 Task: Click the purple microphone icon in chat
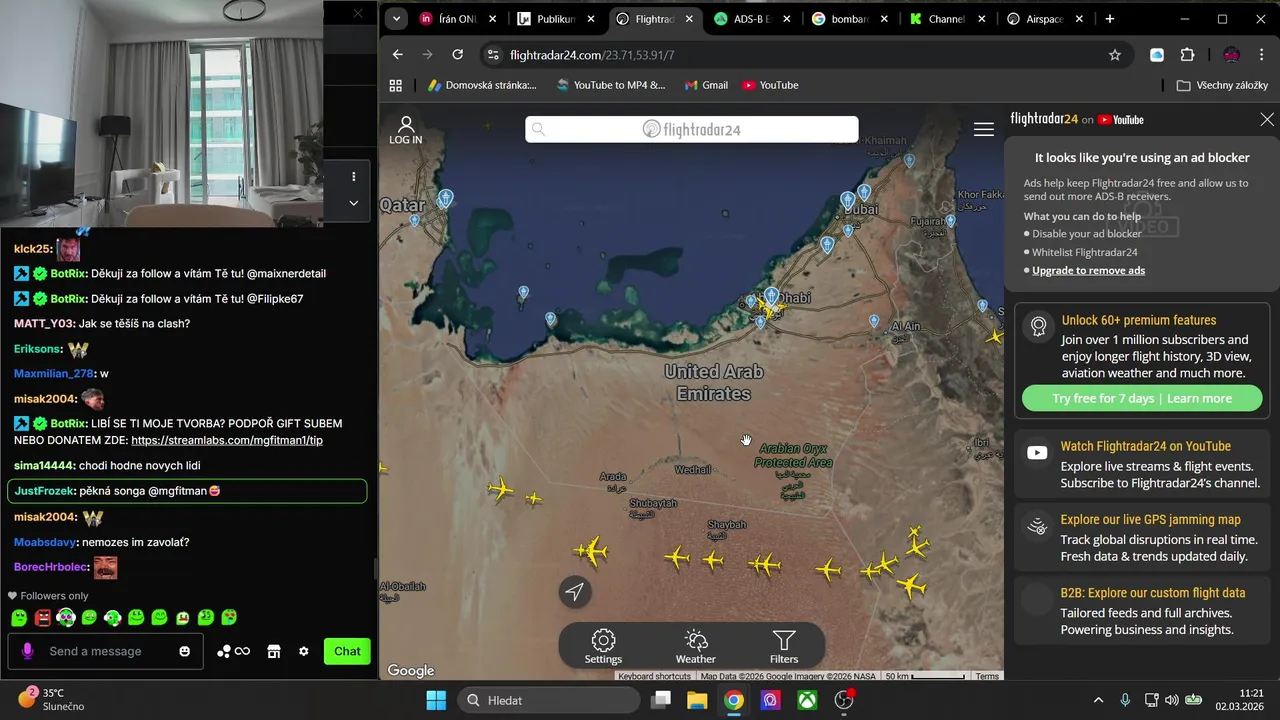click(27, 651)
